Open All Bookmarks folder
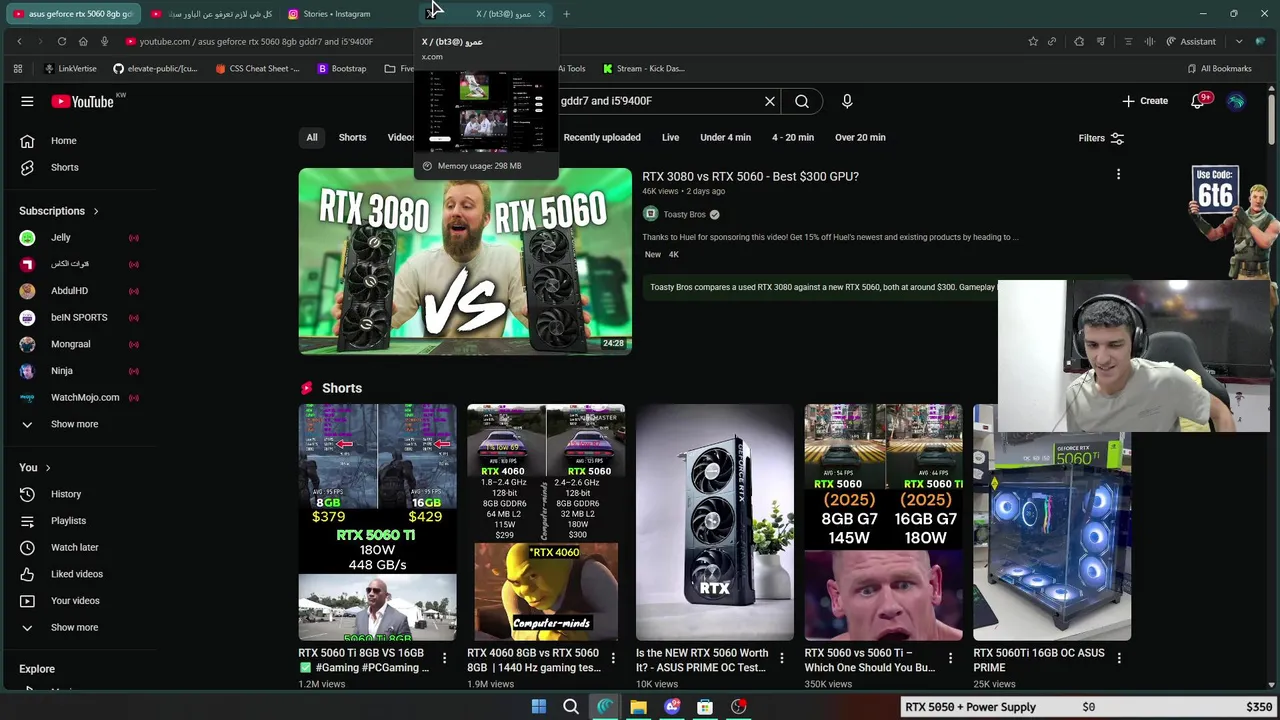The width and height of the screenshot is (1280, 720). click(1219, 69)
